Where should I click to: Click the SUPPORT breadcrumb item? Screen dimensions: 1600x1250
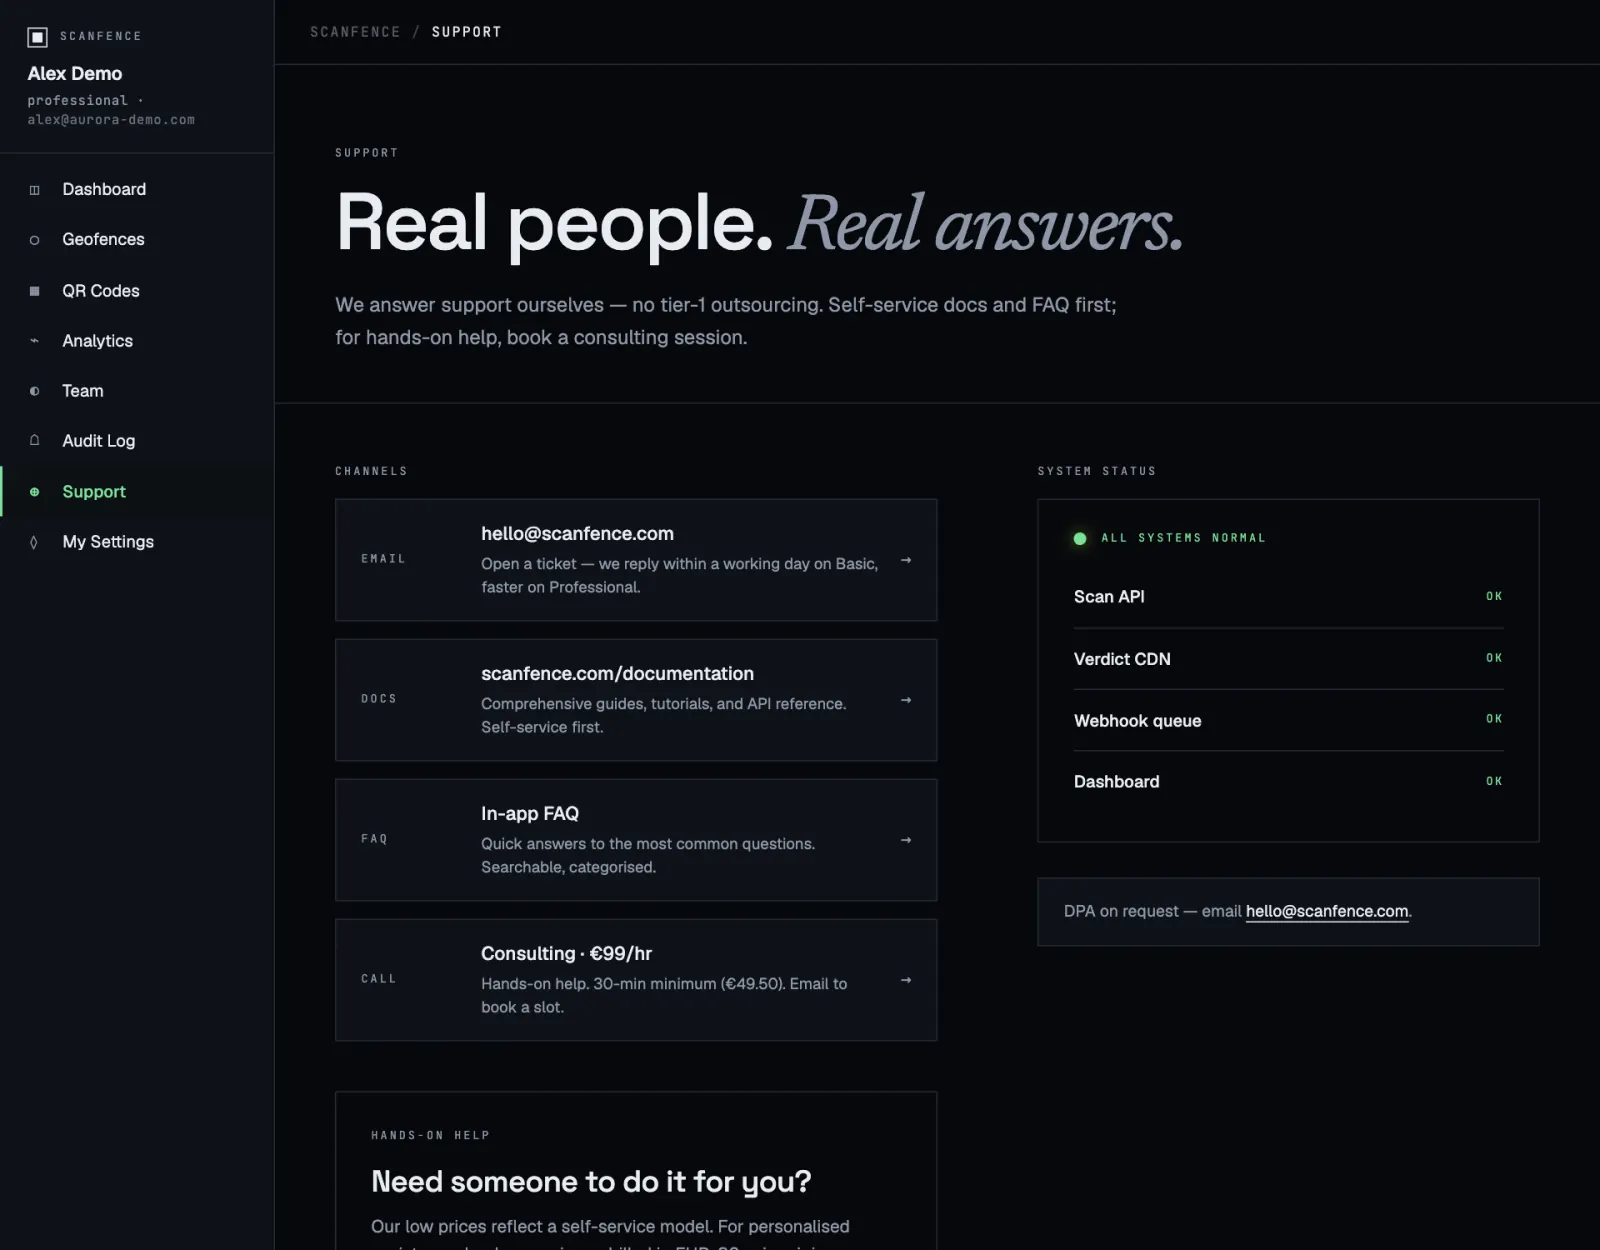(x=467, y=32)
